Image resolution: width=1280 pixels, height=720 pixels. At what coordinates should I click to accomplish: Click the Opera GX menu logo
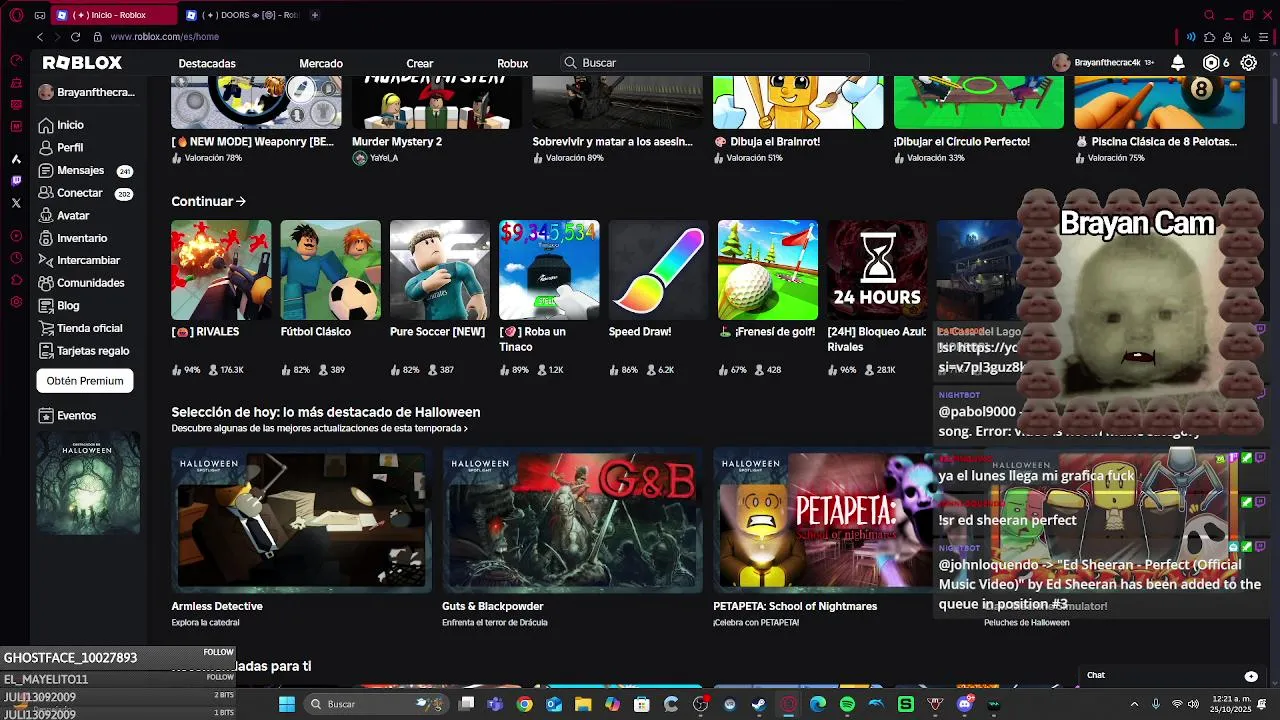point(16,15)
